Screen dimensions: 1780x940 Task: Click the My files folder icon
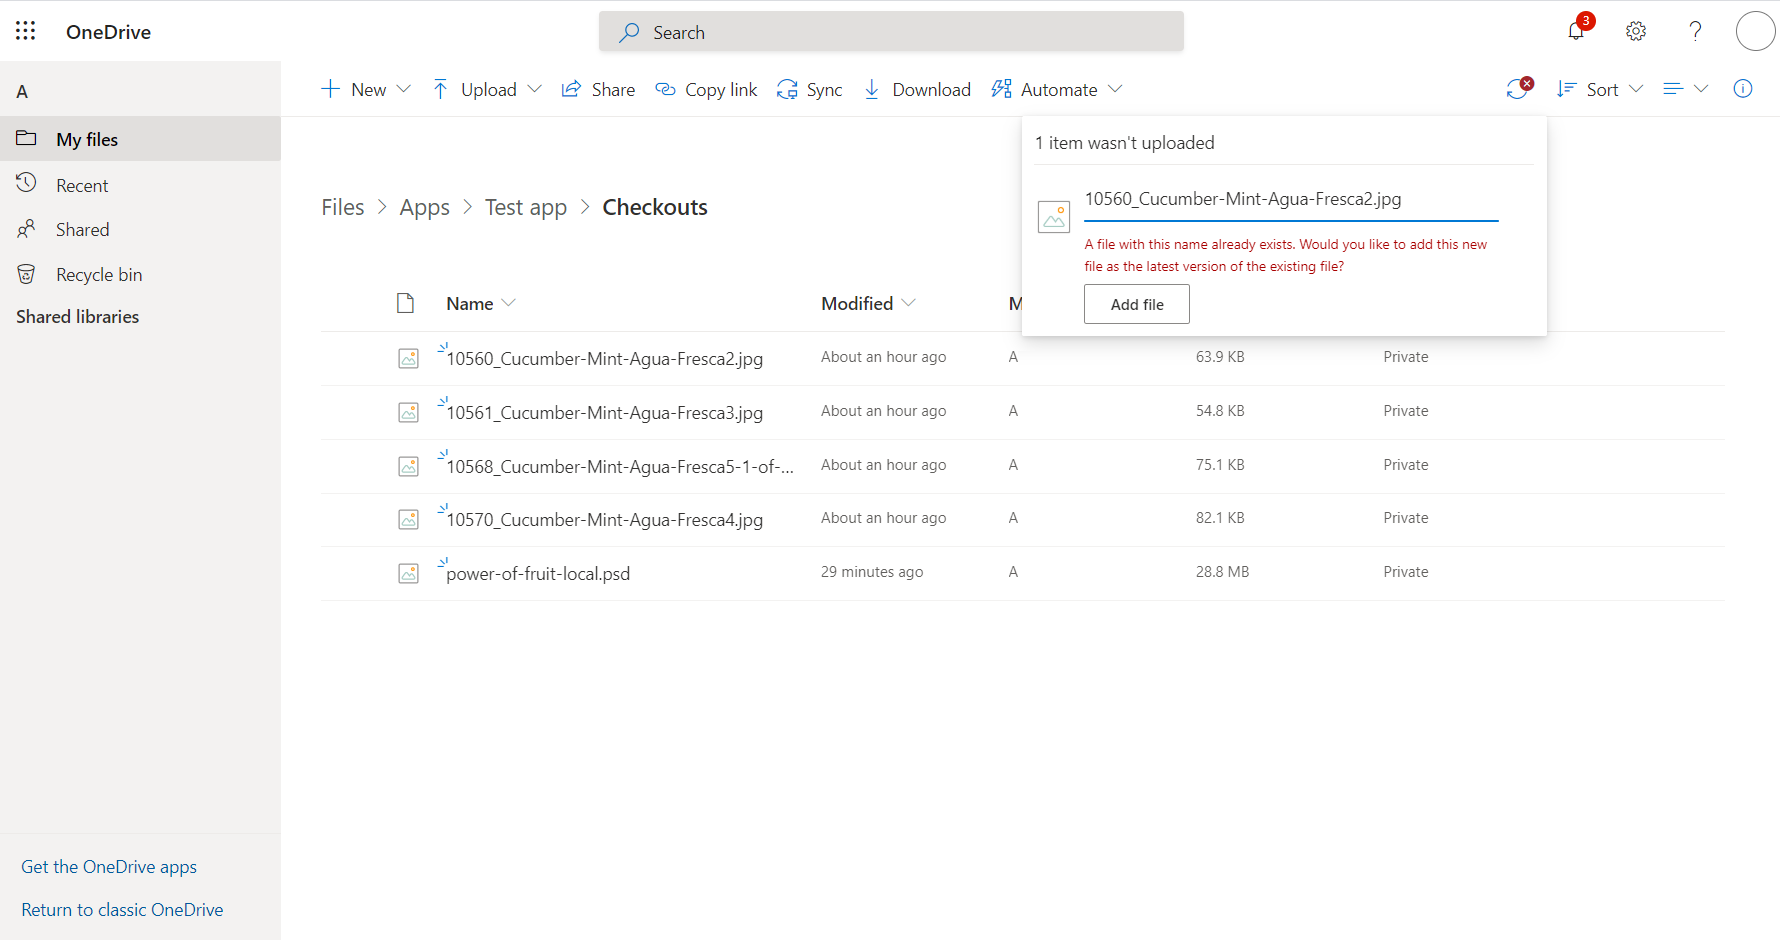[x=26, y=139]
